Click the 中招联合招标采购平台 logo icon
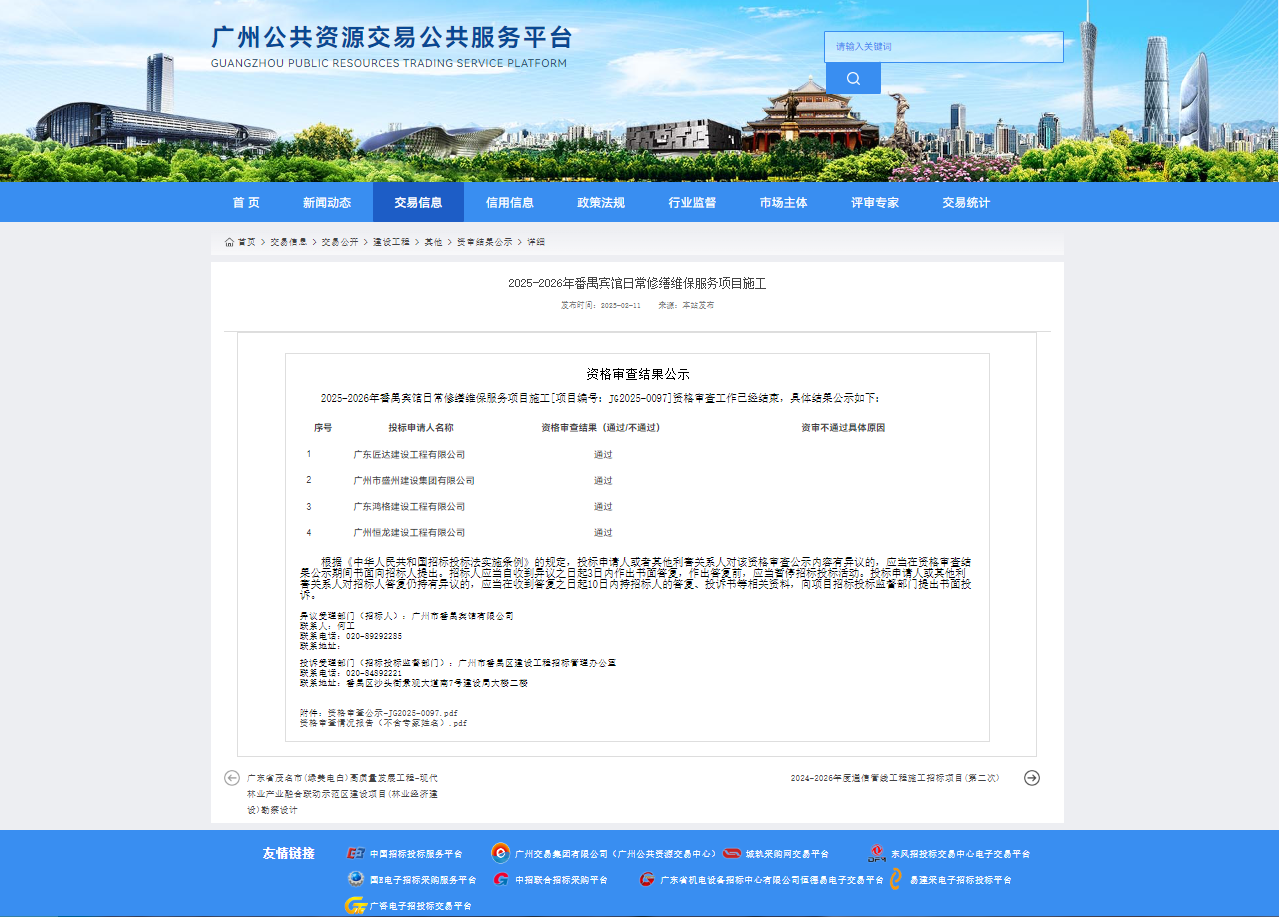This screenshot has height=917, width=1279. 500,880
